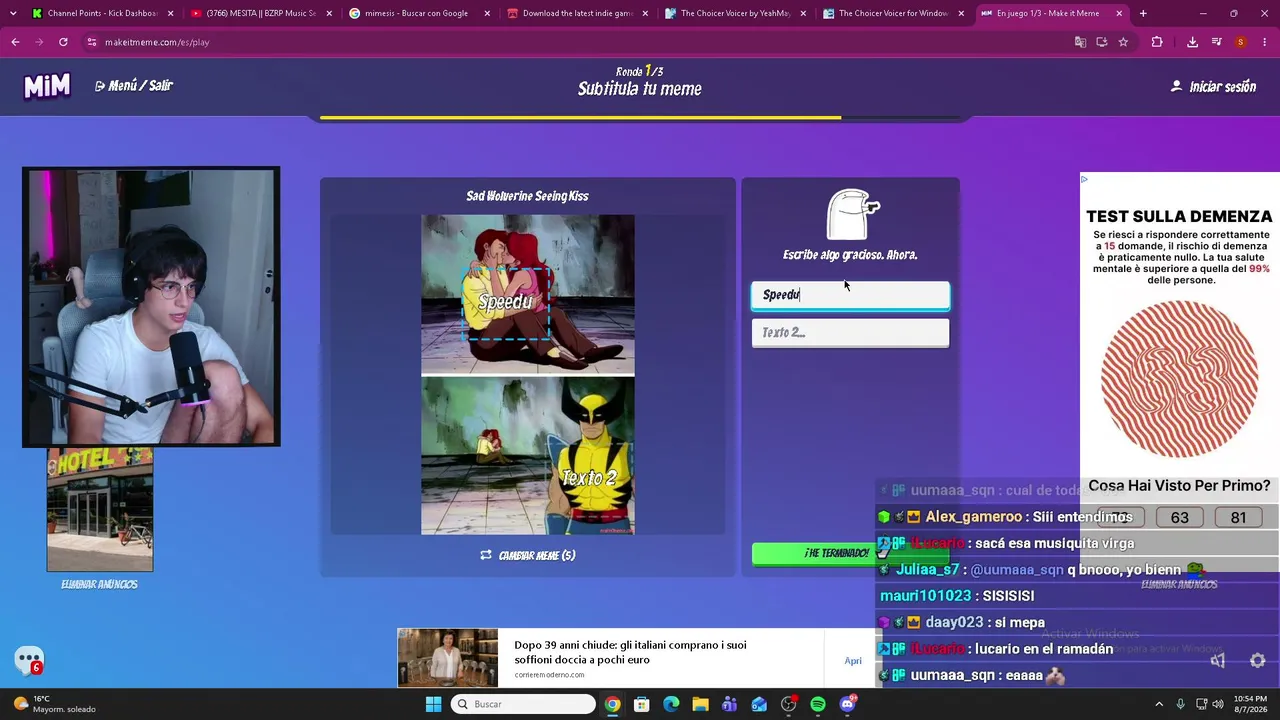Screen dimensions: 1280x720
Task: Switch to mimesis - Buscar con Google tab
Action: [x=420, y=14]
